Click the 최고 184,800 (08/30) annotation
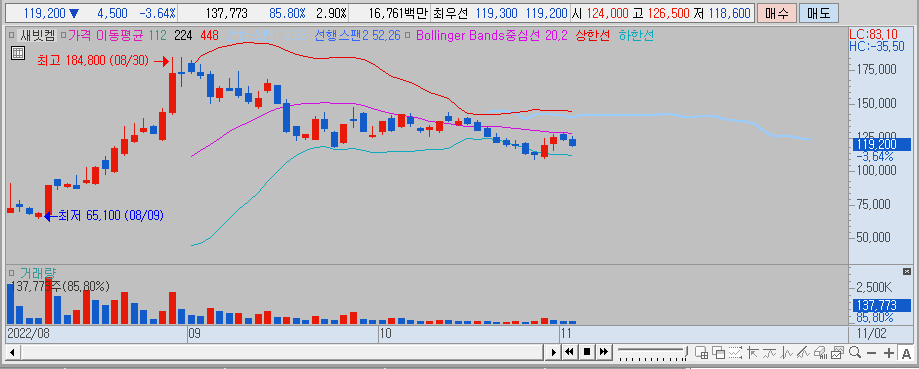919x369 pixels. (x=94, y=60)
